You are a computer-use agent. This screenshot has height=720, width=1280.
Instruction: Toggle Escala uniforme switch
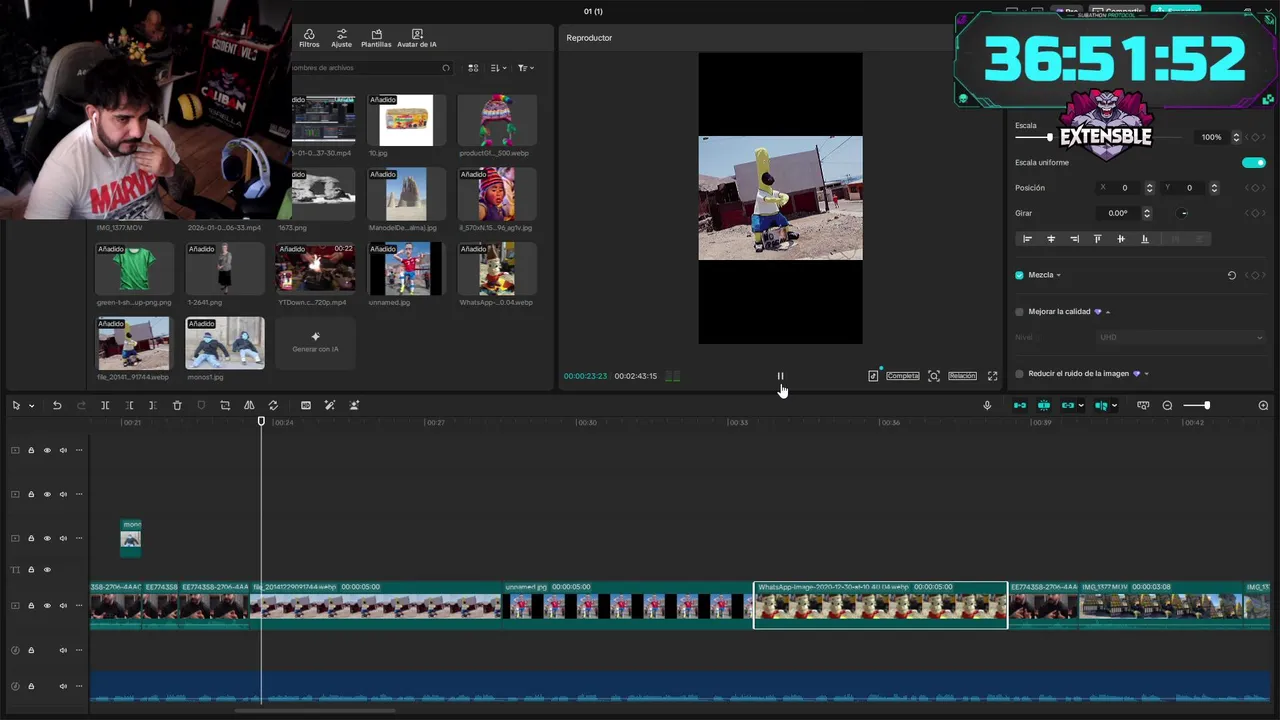point(1253,162)
